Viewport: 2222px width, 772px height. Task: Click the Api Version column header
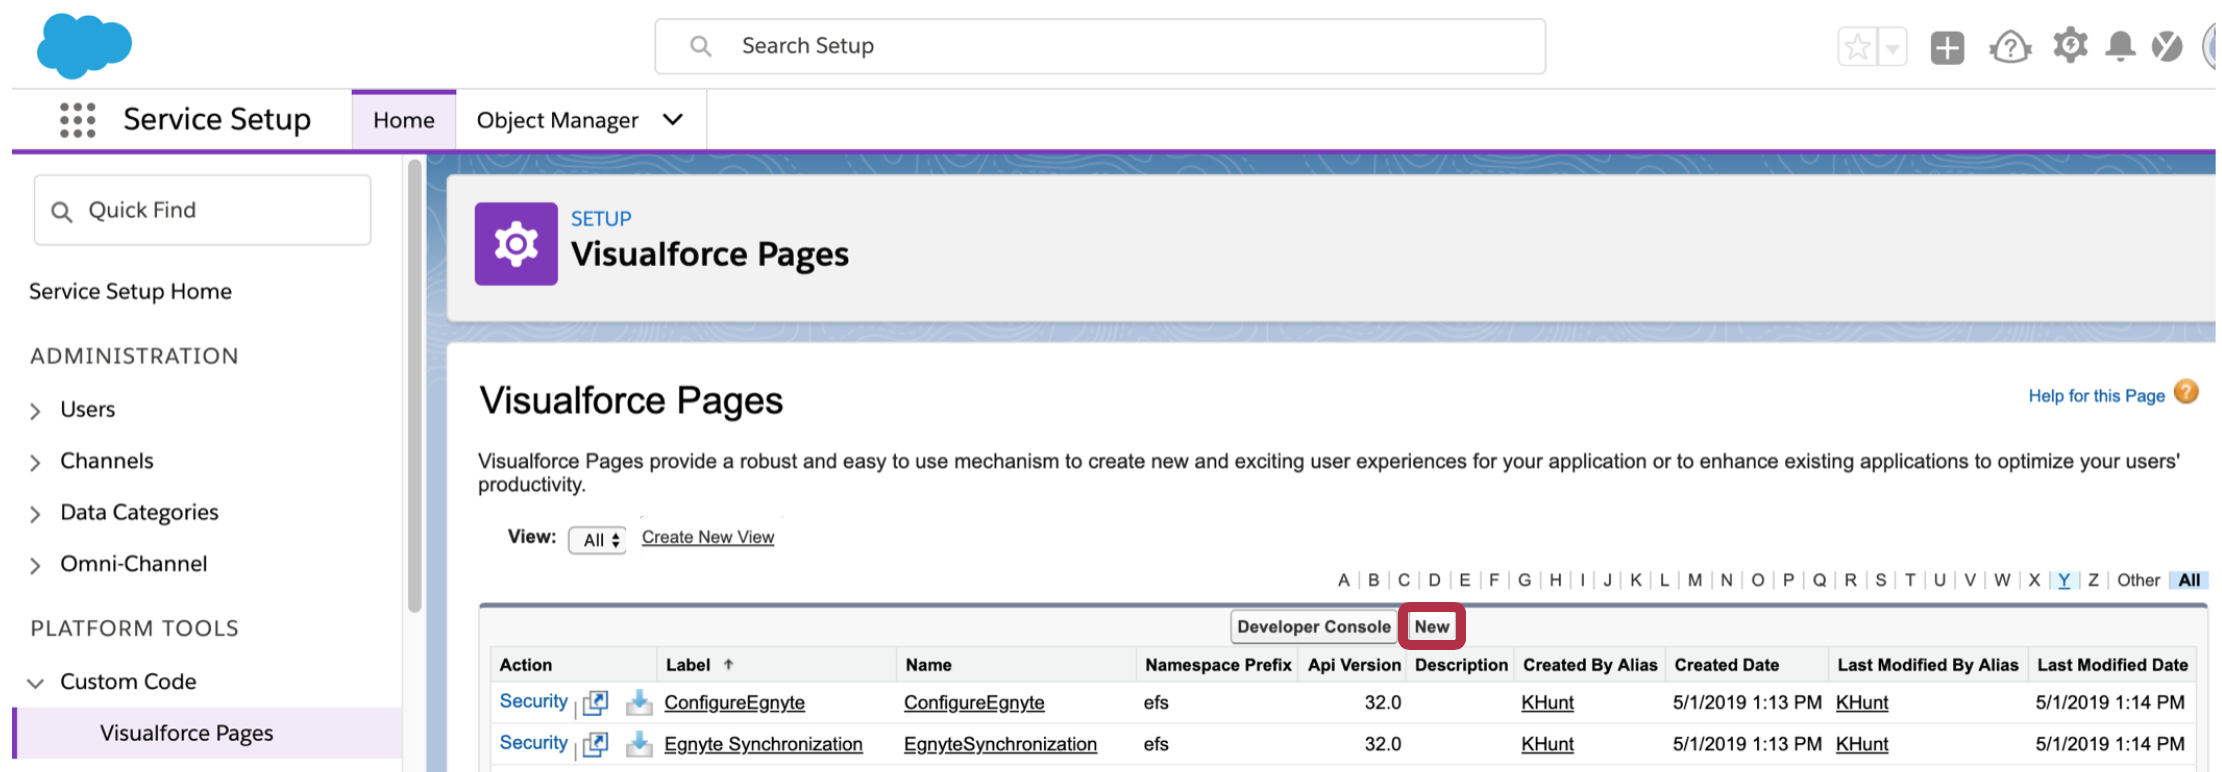(x=1354, y=665)
